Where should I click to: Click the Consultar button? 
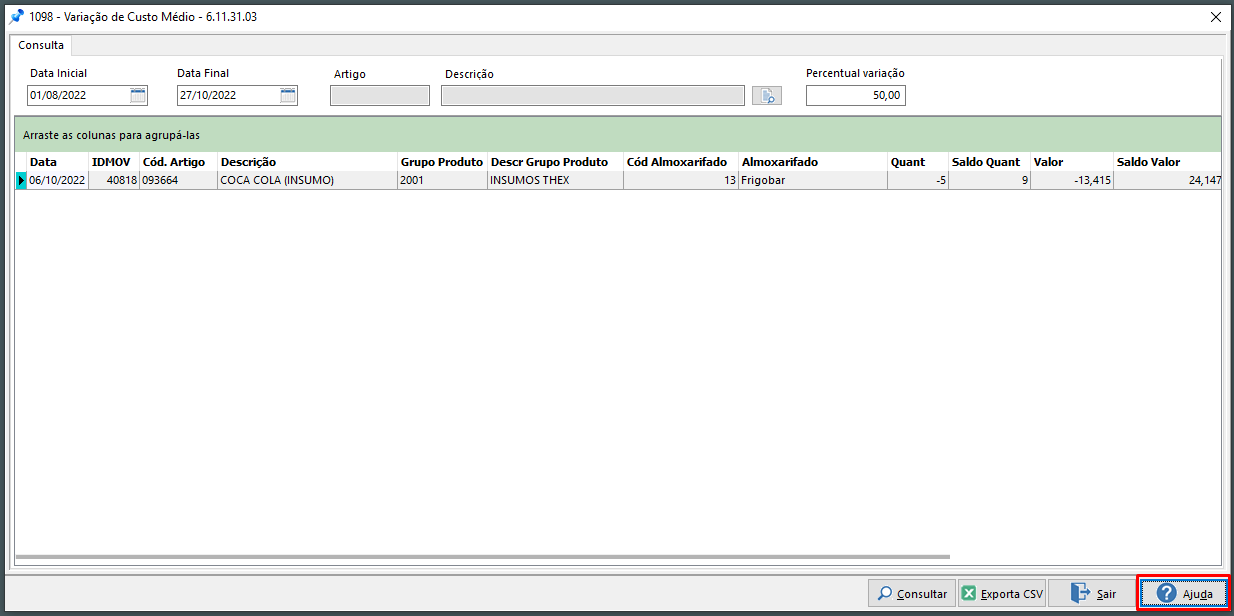click(x=911, y=593)
